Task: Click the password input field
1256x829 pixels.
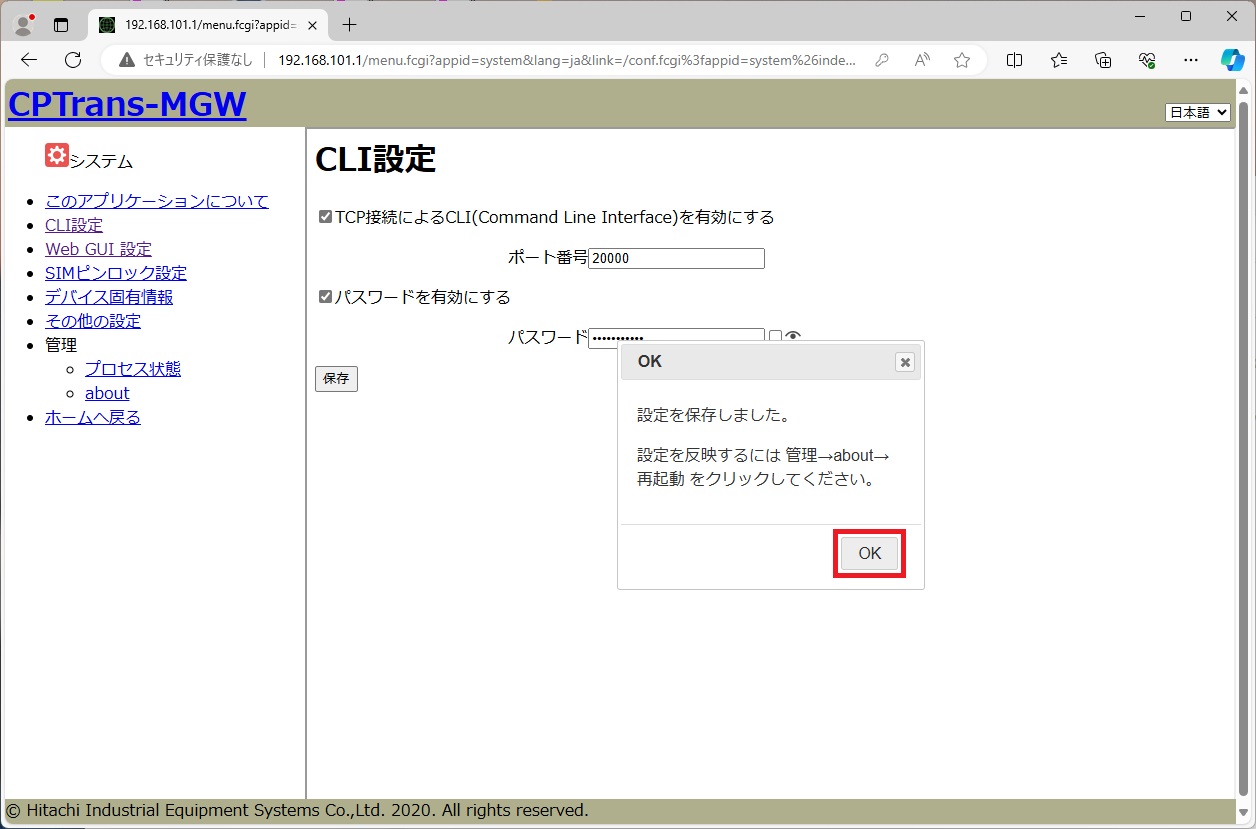Action: coord(676,338)
